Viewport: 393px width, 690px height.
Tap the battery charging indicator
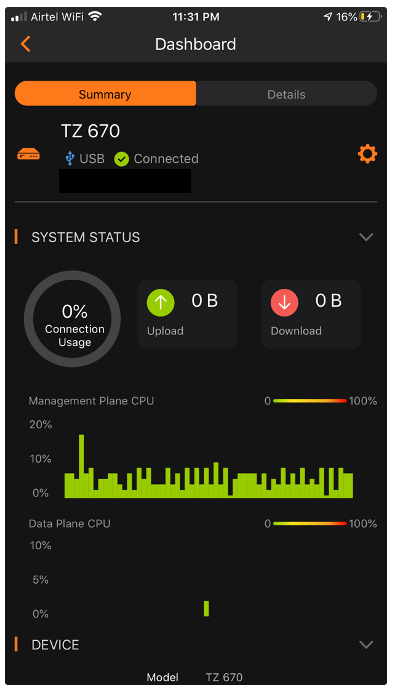tap(370, 17)
